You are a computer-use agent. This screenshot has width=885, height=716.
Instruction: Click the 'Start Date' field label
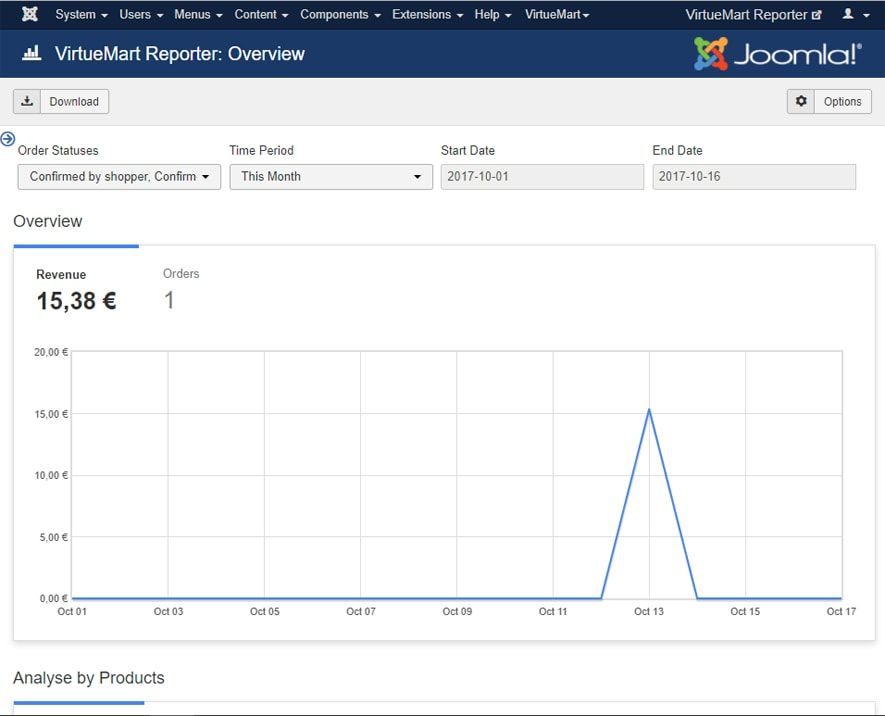coord(468,151)
